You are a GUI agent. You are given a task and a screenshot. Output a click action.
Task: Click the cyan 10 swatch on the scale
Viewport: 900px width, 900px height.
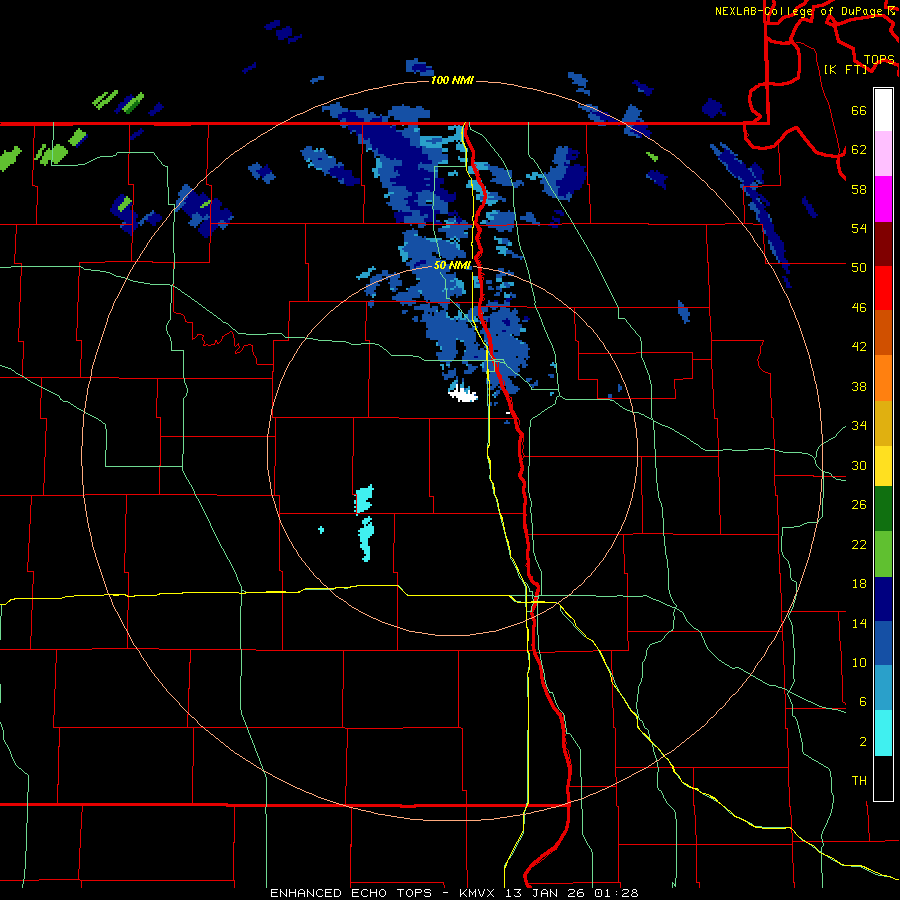[x=883, y=733]
